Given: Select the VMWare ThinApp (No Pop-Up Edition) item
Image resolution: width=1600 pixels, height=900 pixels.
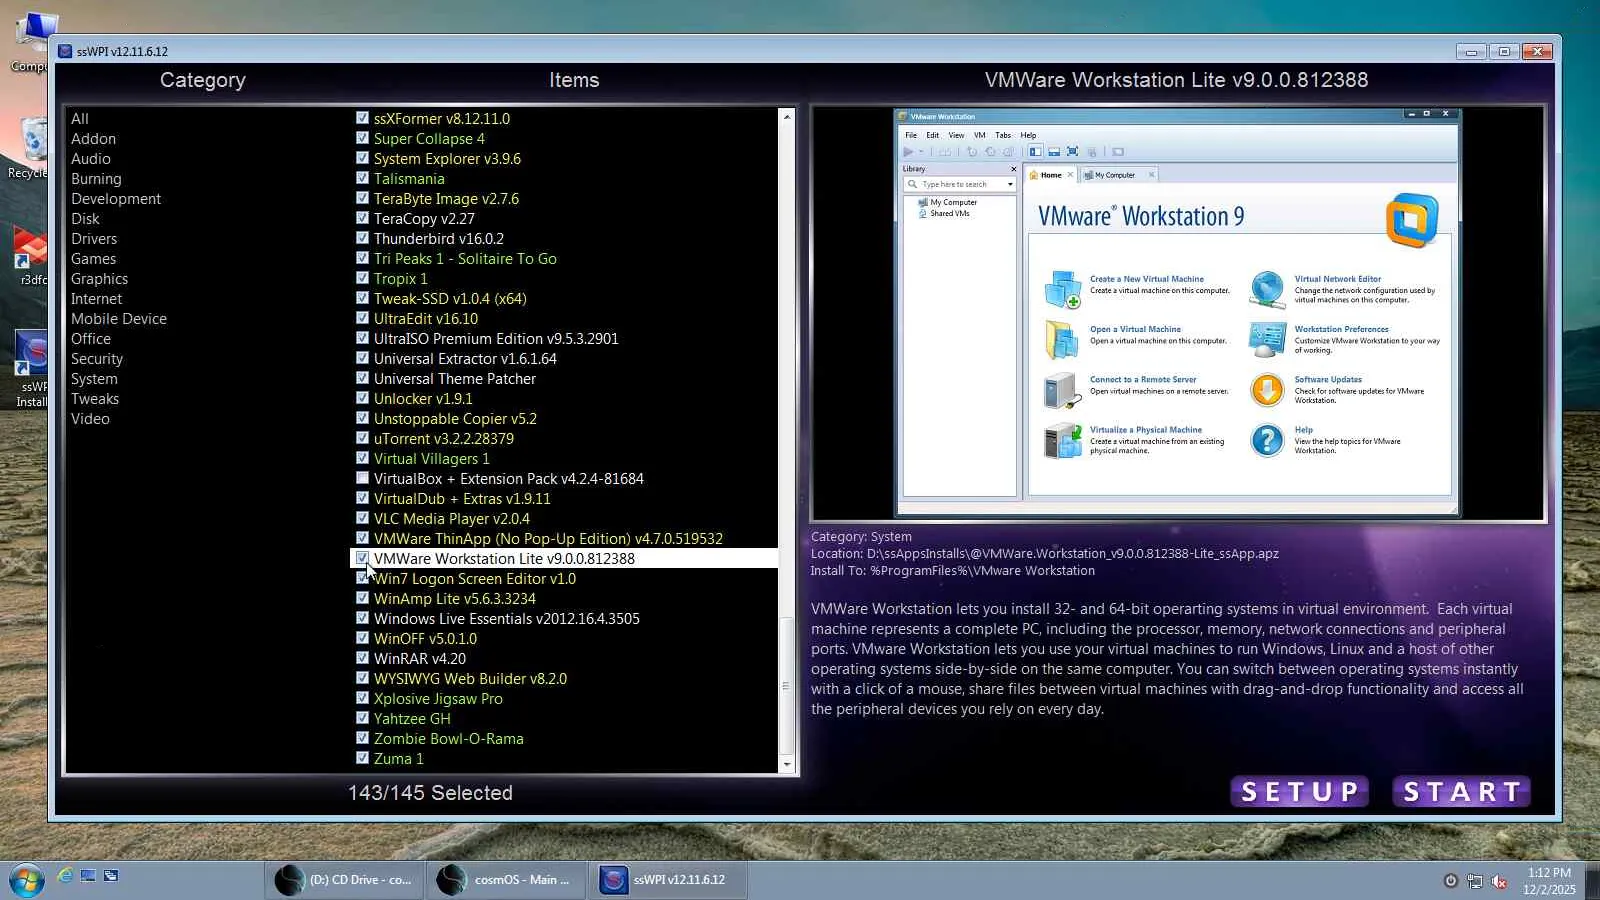Looking at the screenshot, I should (x=548, y=539).
